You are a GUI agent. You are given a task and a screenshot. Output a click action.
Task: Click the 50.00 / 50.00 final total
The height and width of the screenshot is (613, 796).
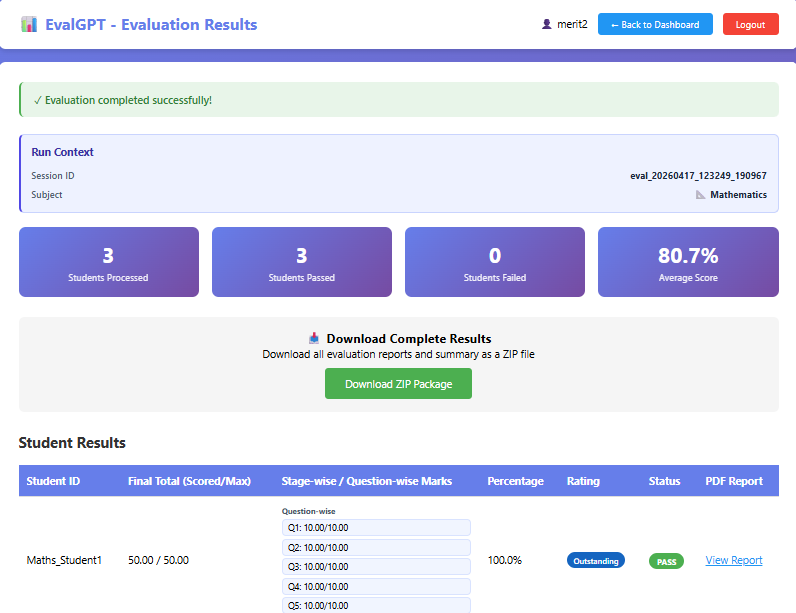pyautogui.click(x=158, y=560)
